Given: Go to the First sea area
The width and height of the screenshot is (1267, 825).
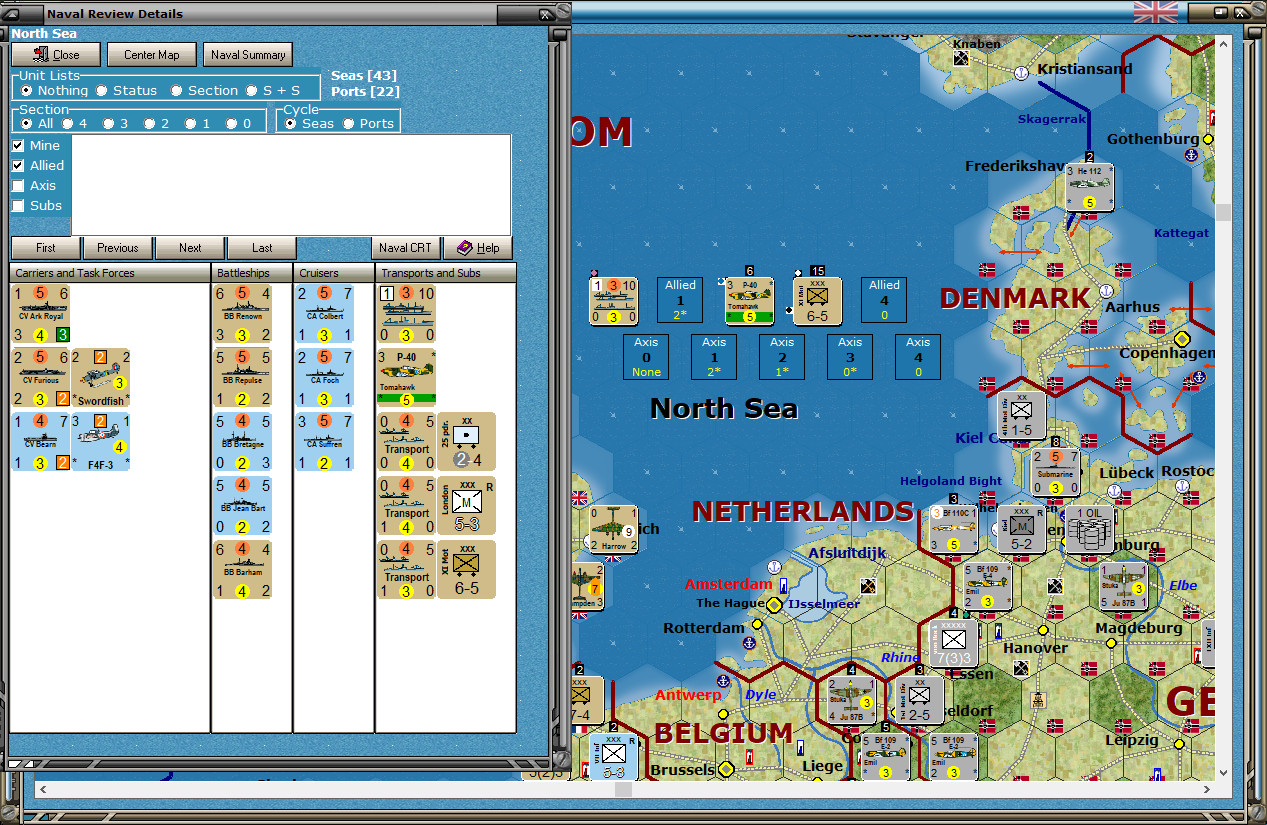Looking at the screenshot, I should [46, 248].
